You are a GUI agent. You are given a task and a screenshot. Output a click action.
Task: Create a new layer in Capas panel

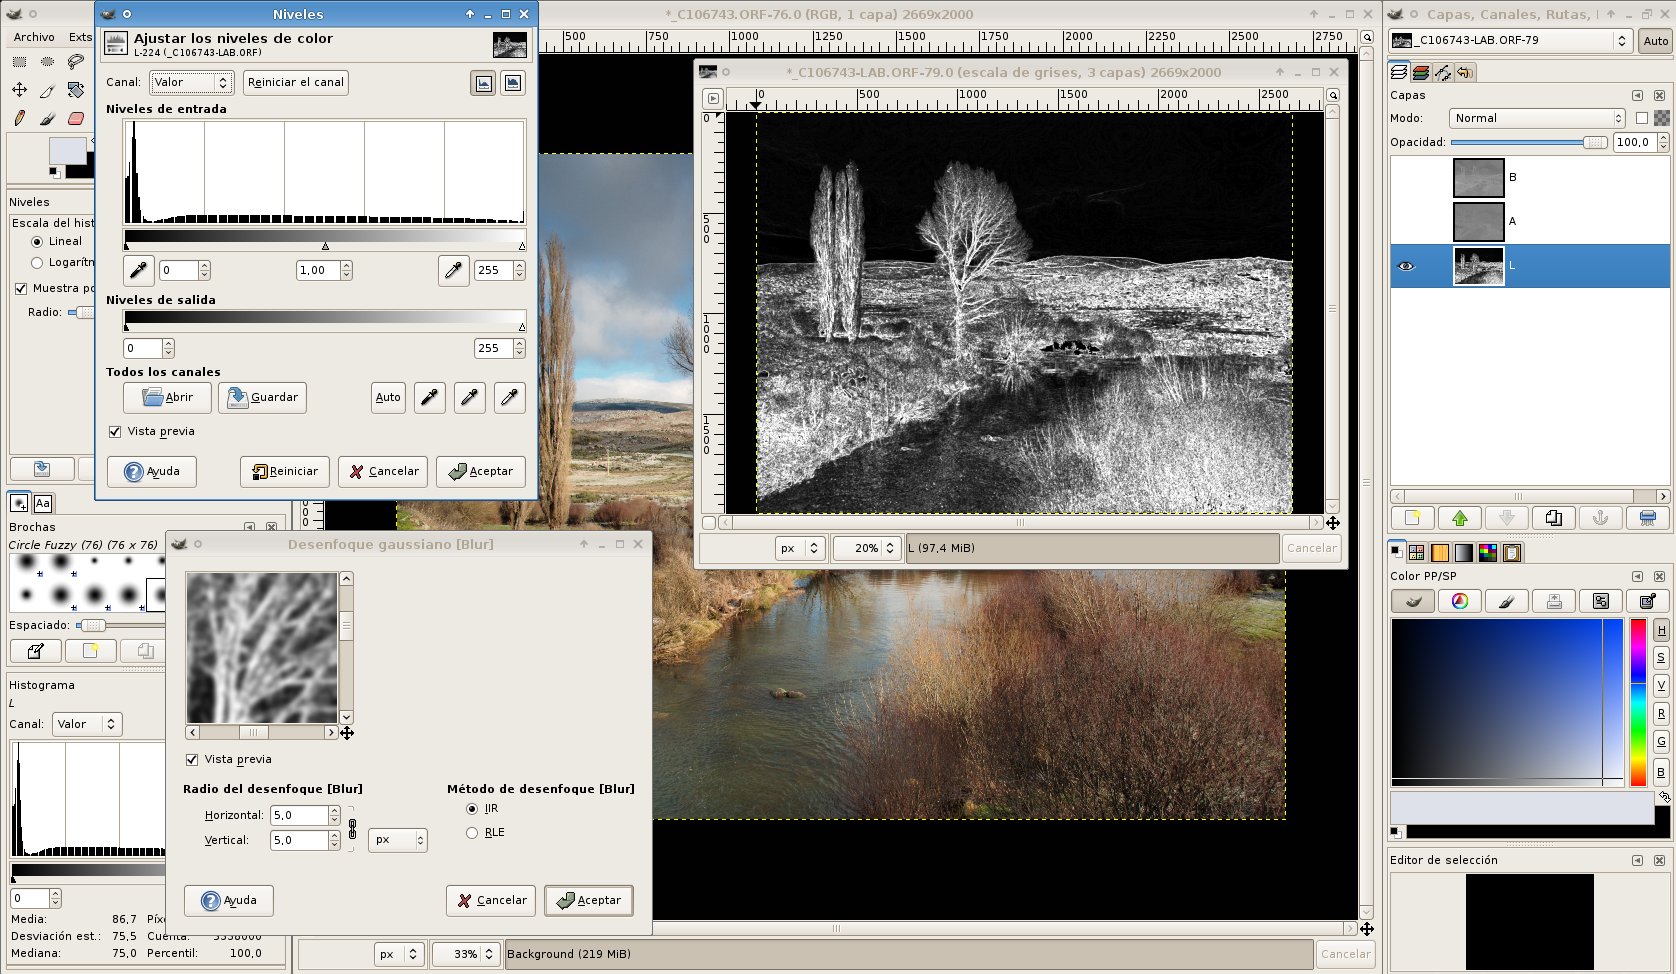tap(1412, 518)
